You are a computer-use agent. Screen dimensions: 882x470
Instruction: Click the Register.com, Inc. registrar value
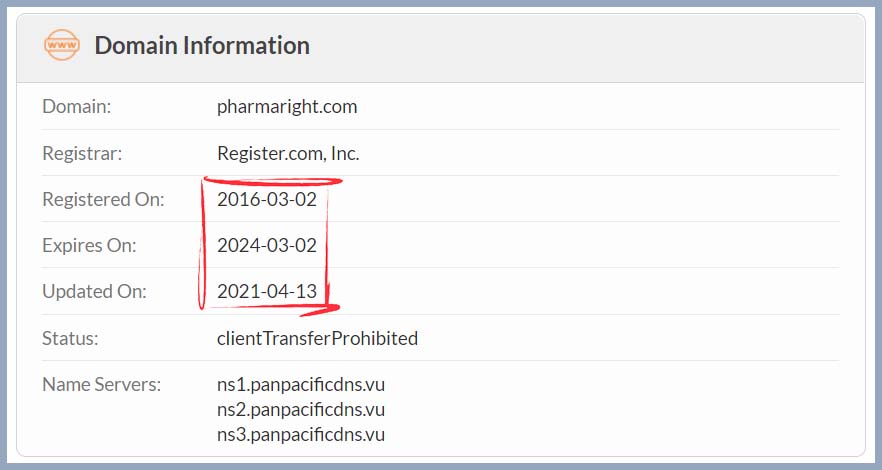pyautogui.click(x=288, y=153)
